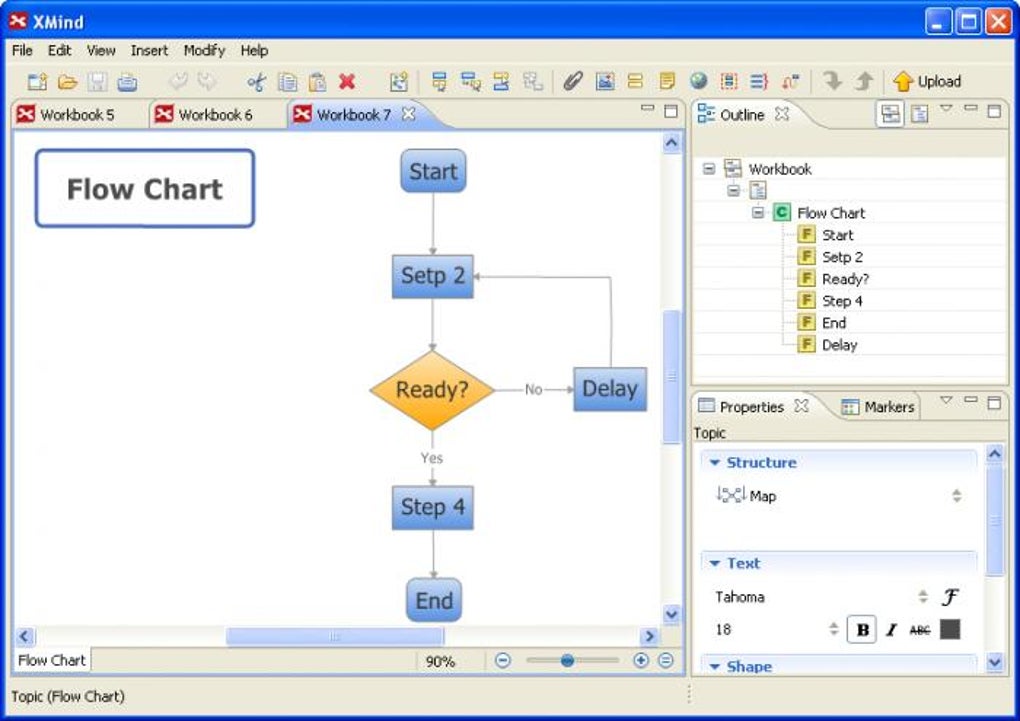Viewport: 1020px width, 721px height.
Task: Click the New Sheet toolbar icon
Action: tap(399, 81)
